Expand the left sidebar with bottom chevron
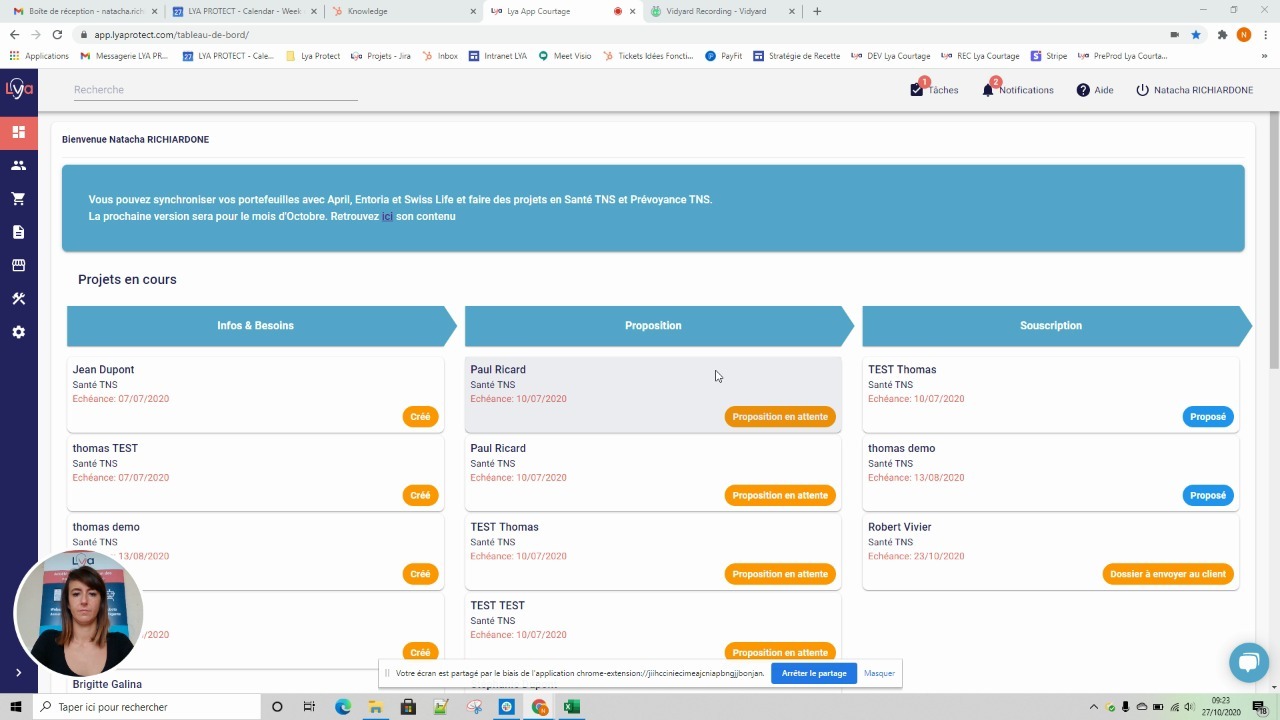 click(x=18, y=673)
